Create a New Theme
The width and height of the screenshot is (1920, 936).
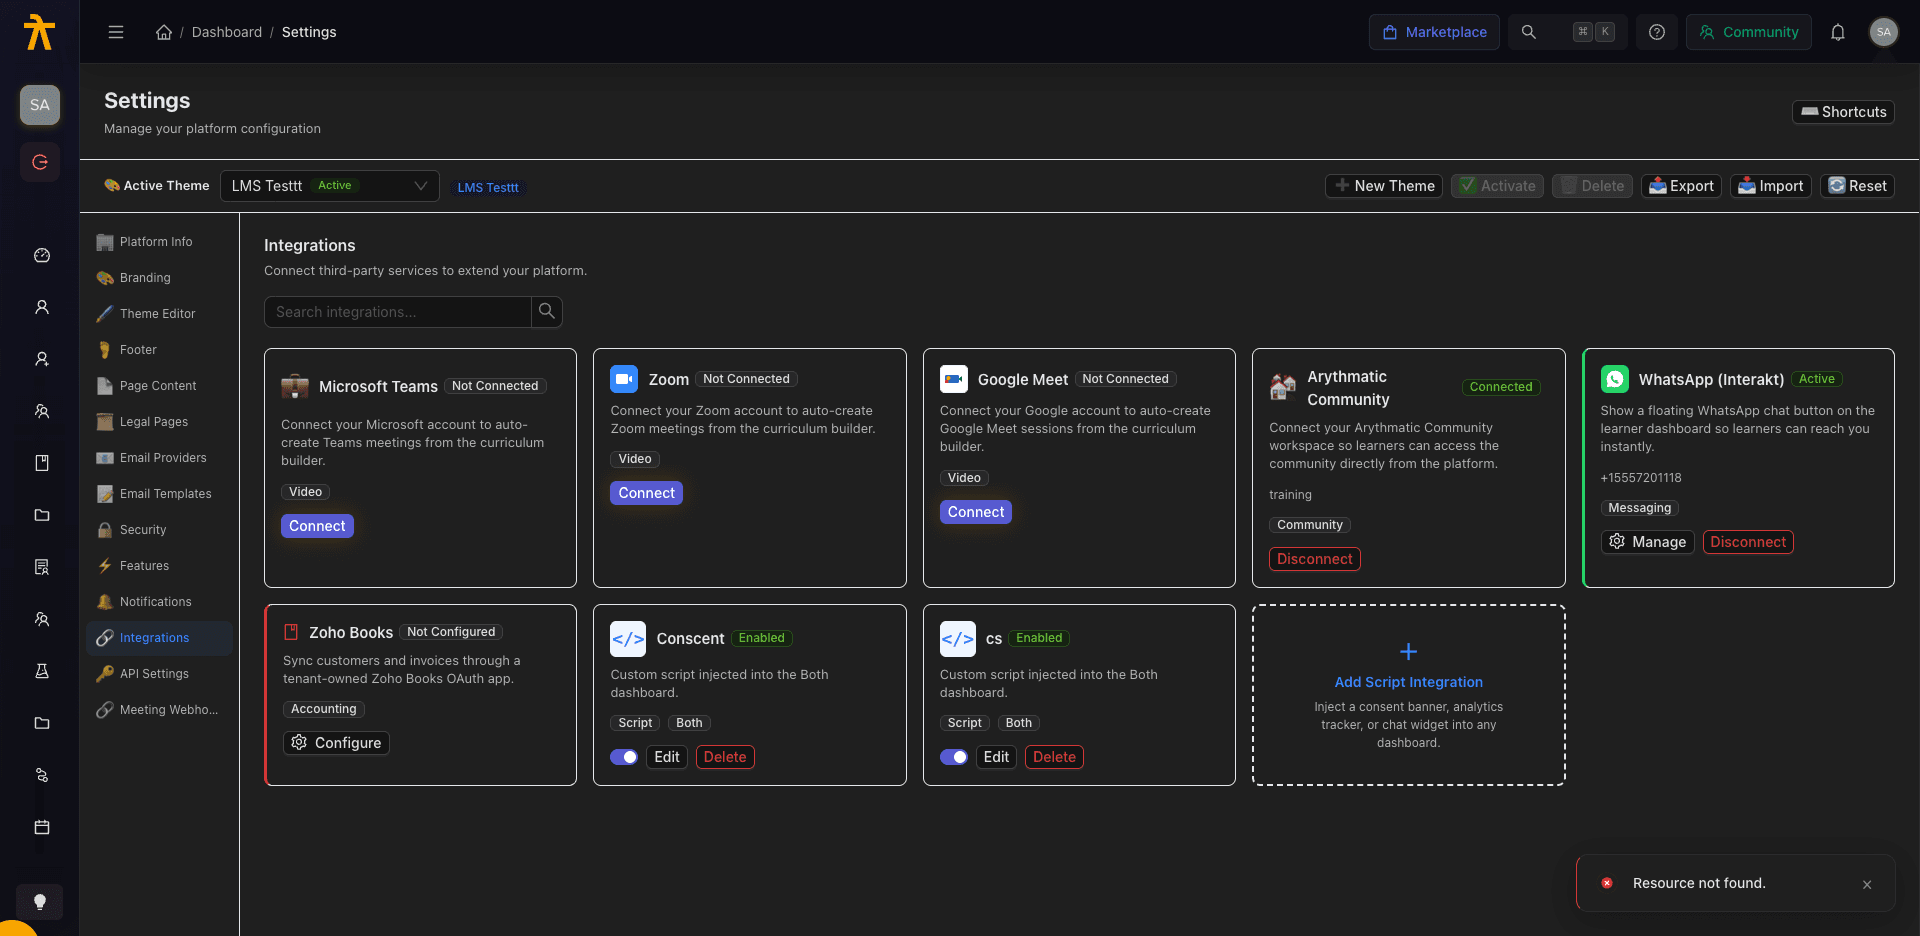(x=1384, y=186)
